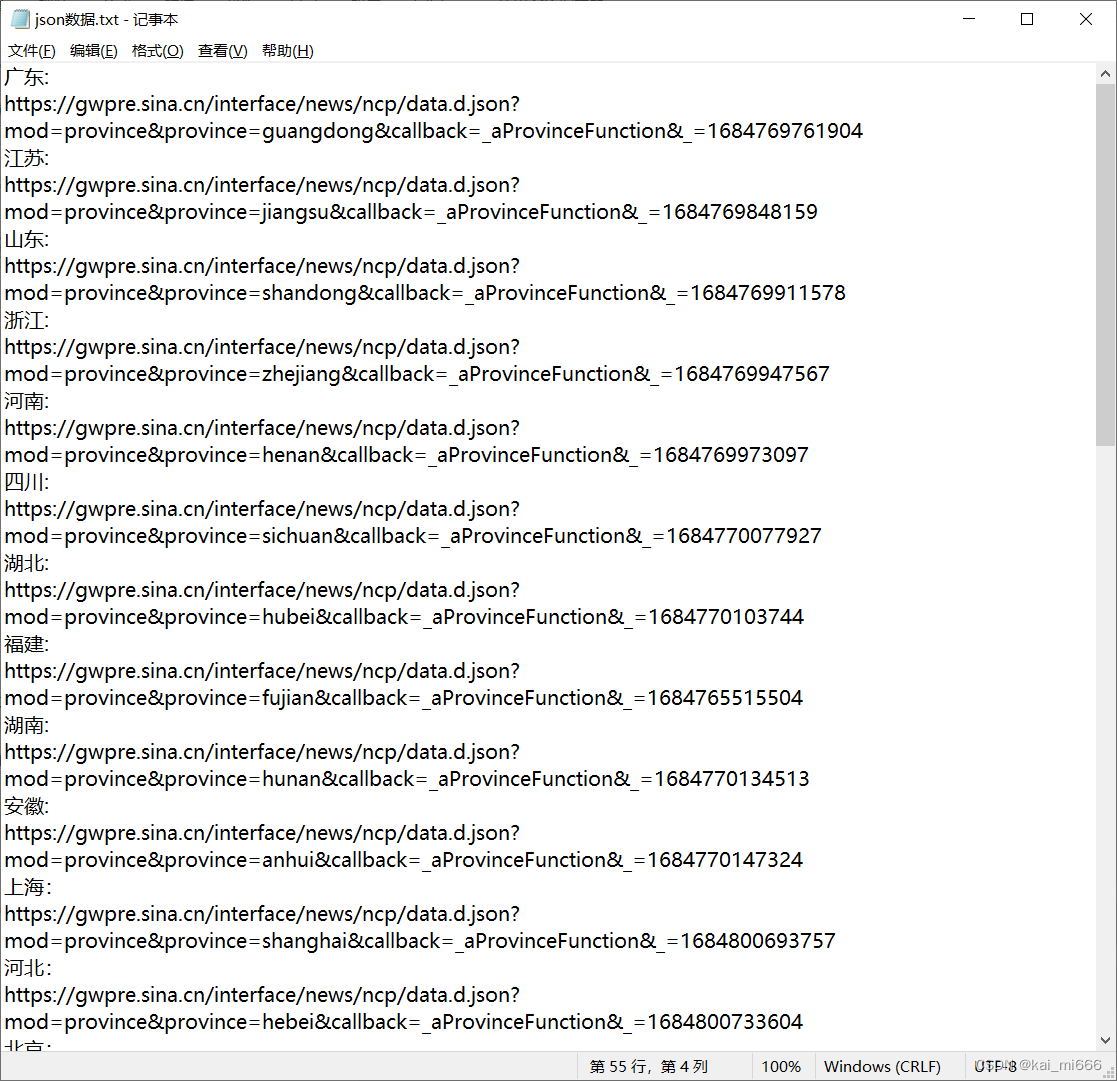
Task: Click the URL line directly under 广东:
Action: (262, 104)
